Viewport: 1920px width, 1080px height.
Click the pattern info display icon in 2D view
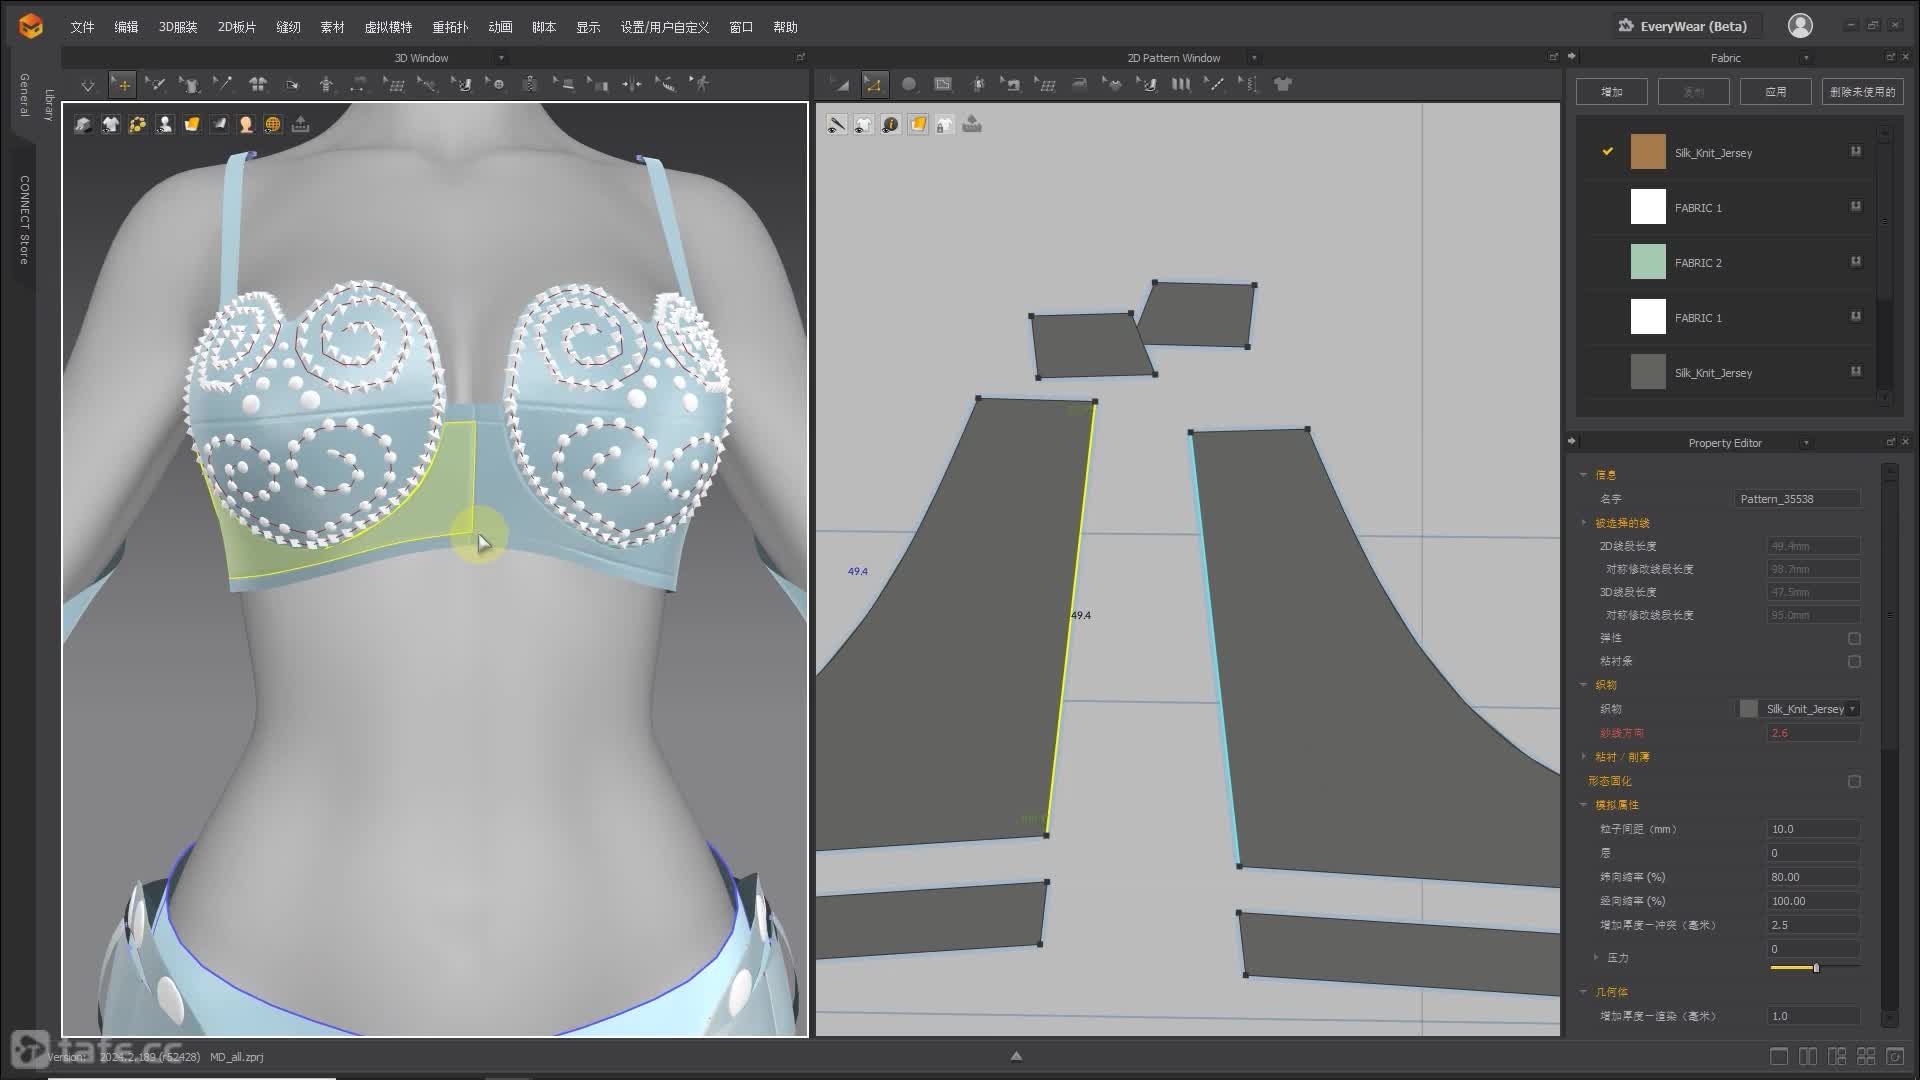(890, 124)
